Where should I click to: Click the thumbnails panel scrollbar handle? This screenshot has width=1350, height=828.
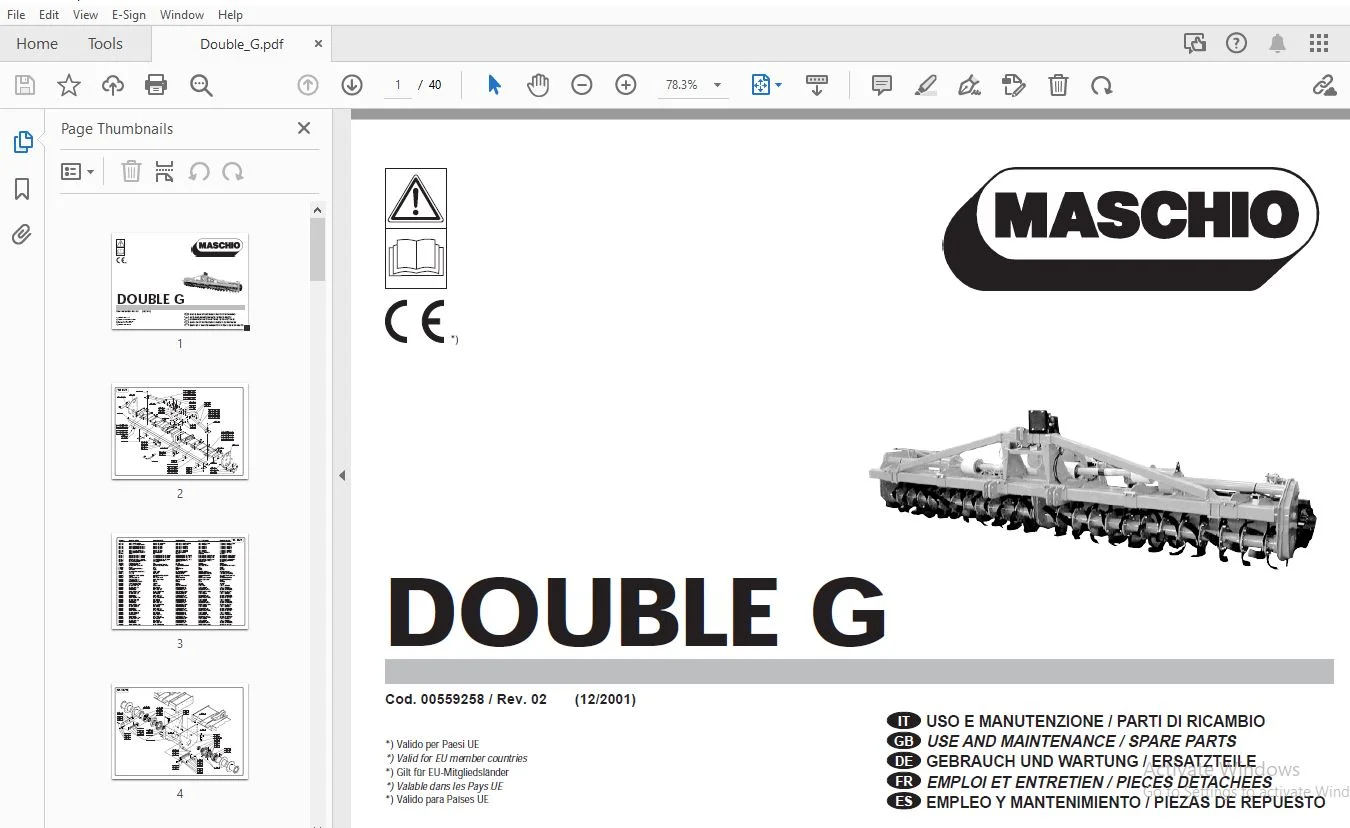pos(318,249)
